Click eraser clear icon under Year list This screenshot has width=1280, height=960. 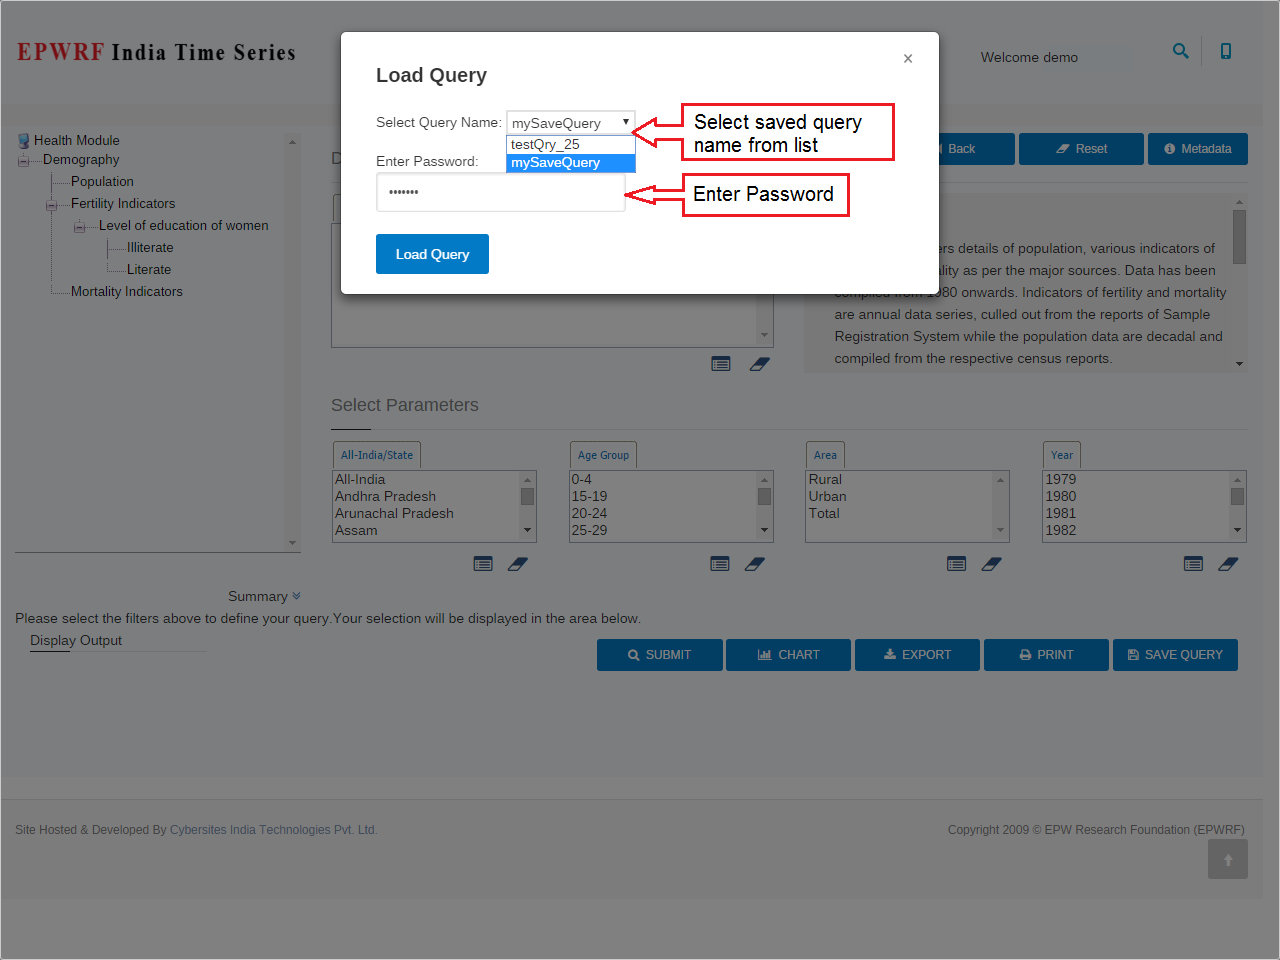click(1228, 564)
